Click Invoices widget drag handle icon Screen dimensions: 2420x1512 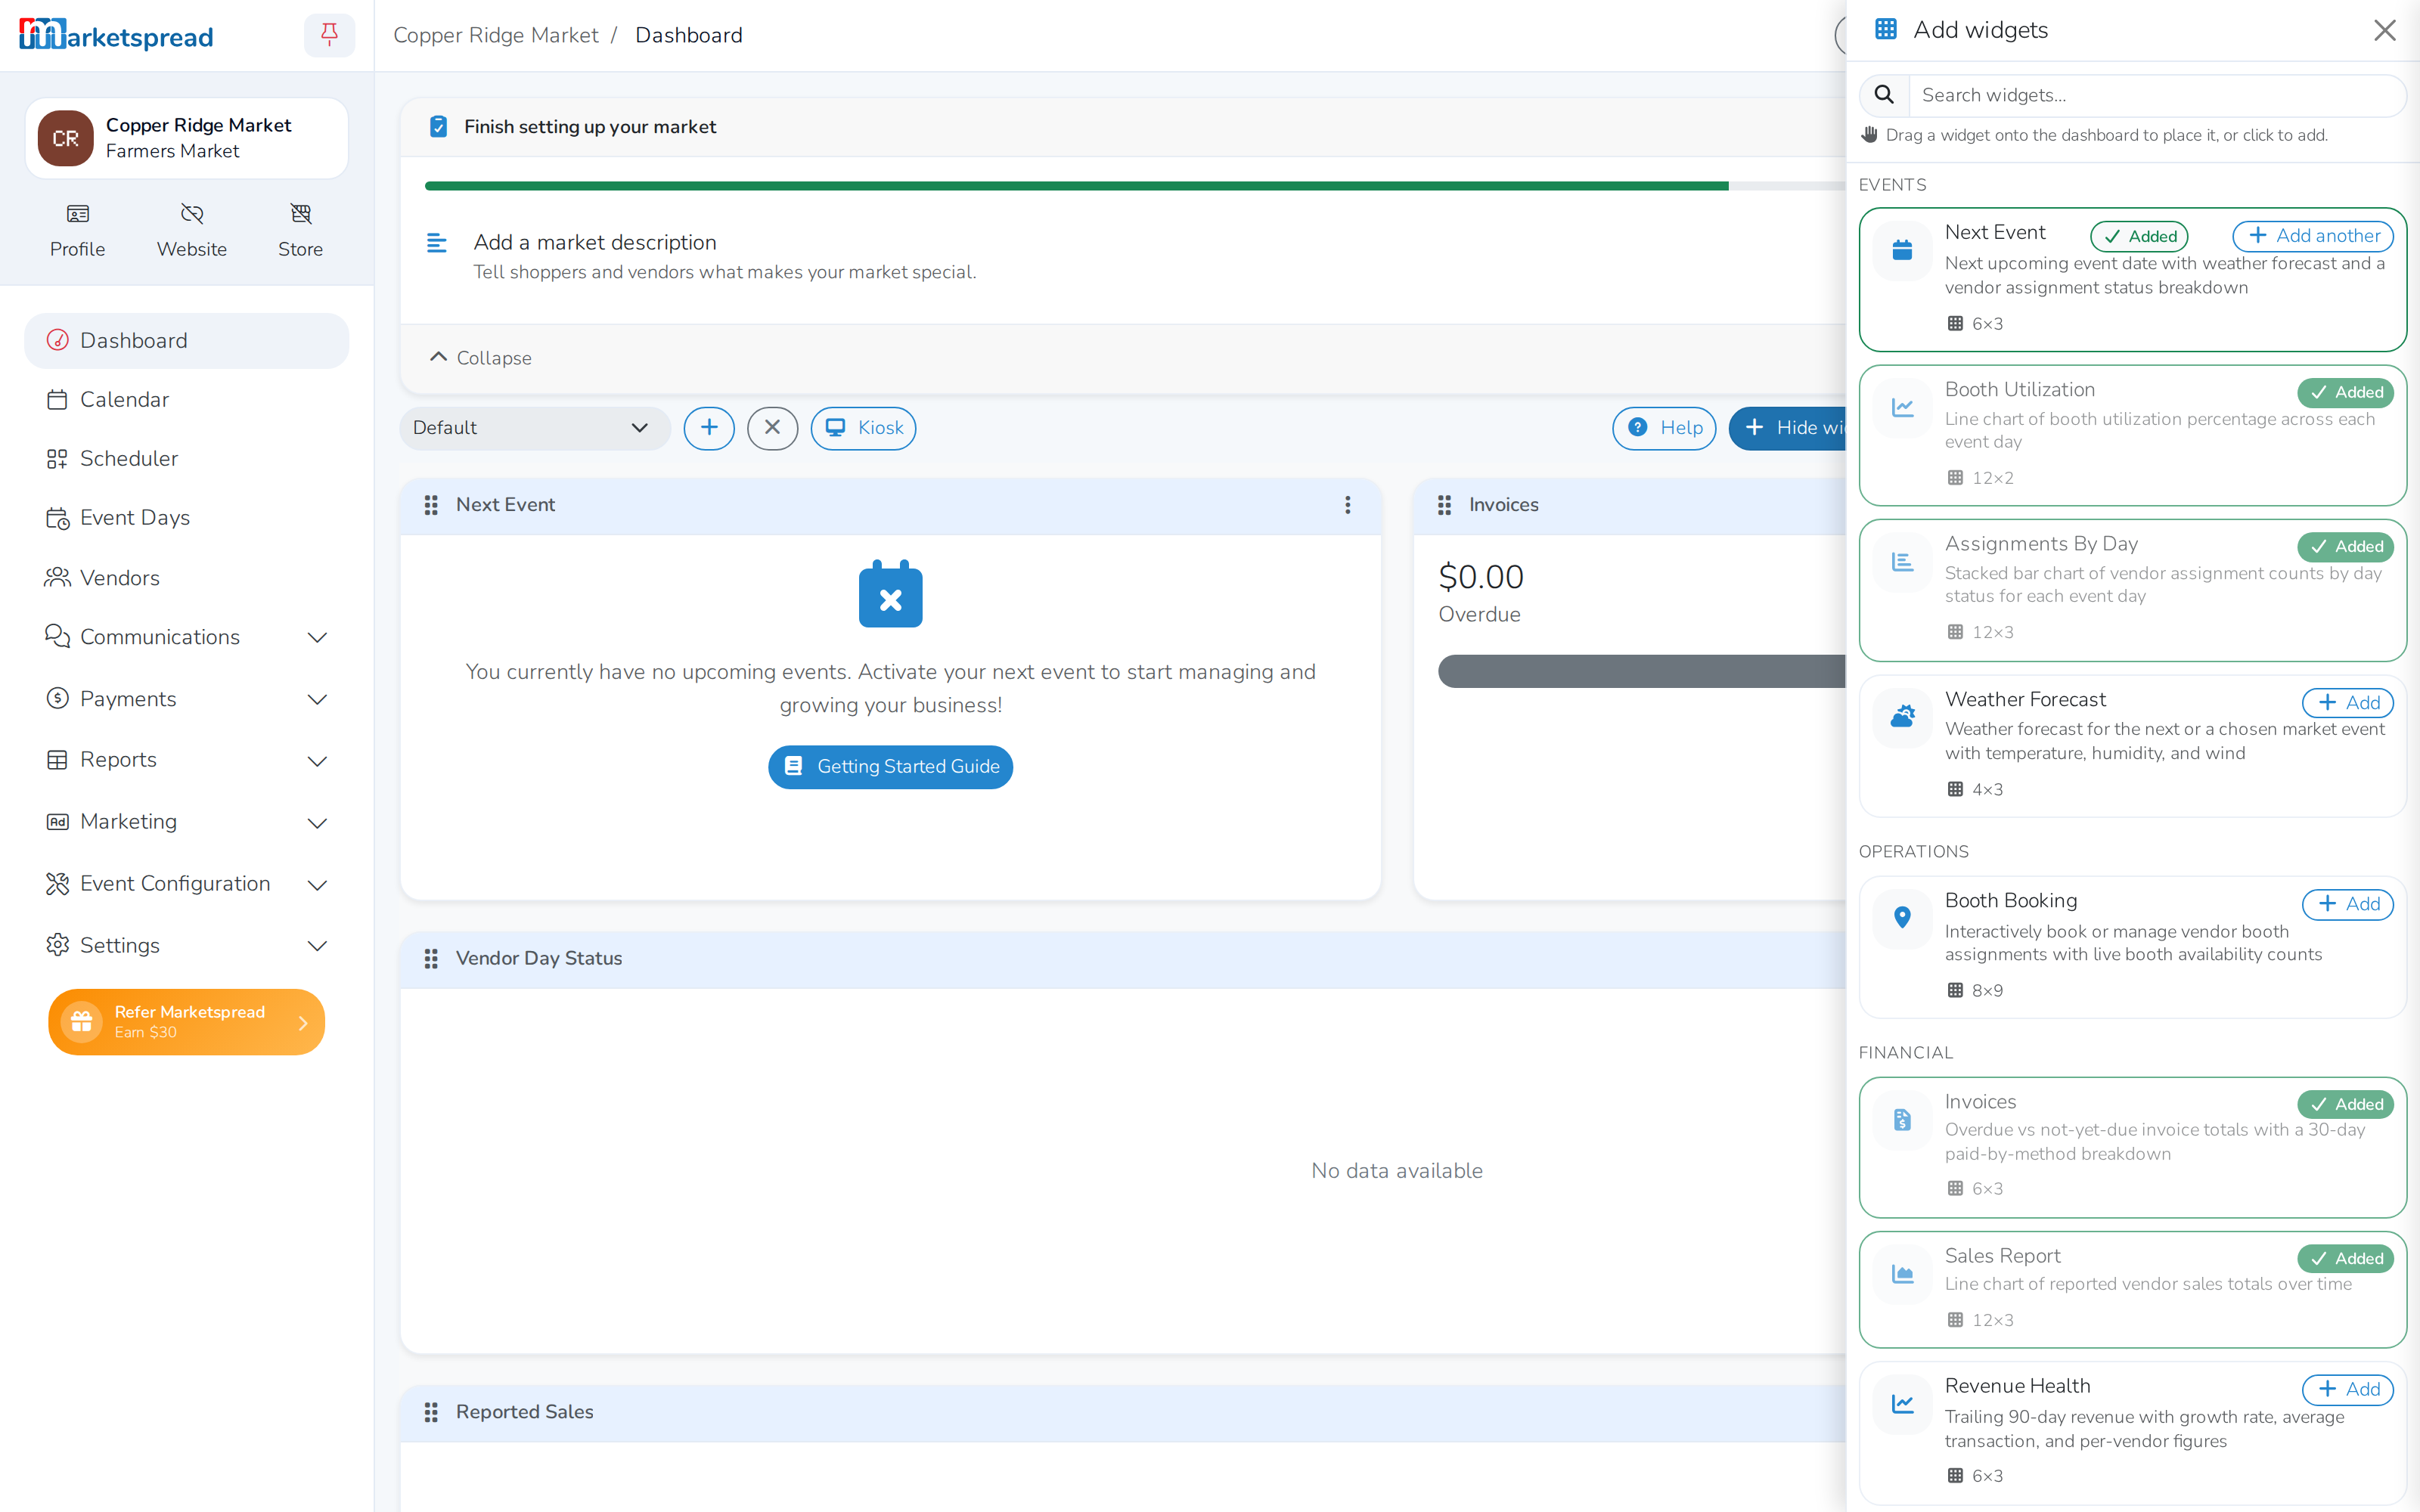coord(1444,505)
